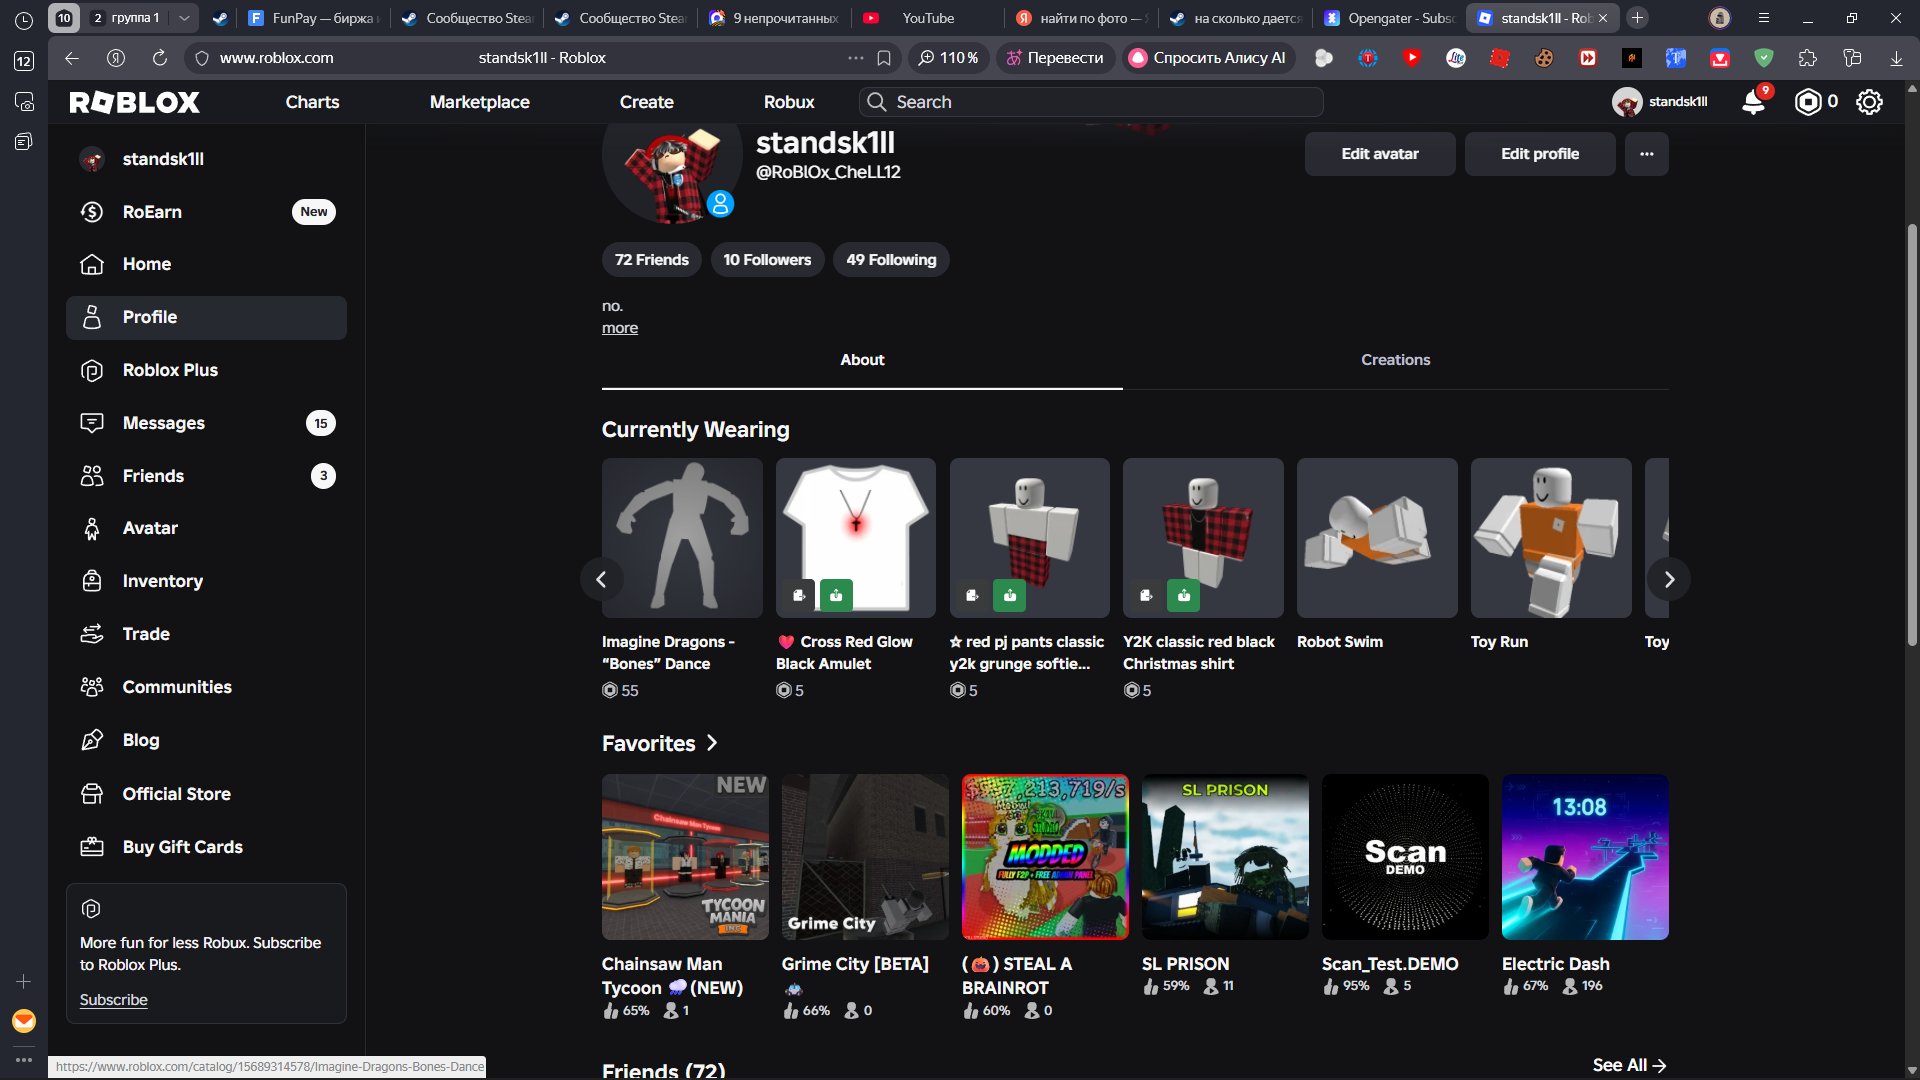This screenshot has height=1080, width=1920.
Task: Open Scan_Test.DEMO game thumbnail
Action: 1405,857
